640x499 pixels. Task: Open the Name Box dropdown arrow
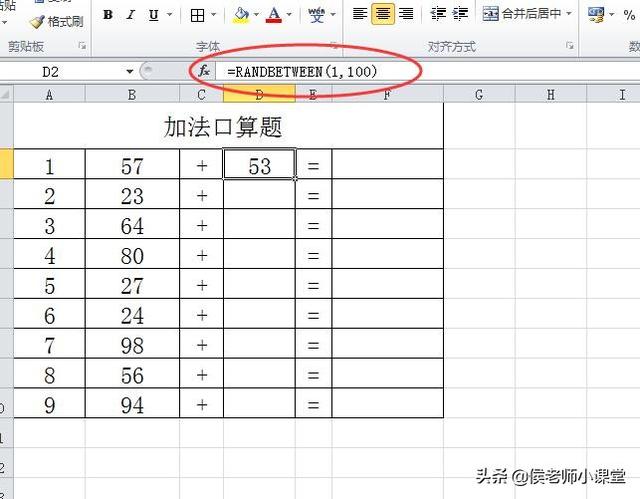point(130,72)
